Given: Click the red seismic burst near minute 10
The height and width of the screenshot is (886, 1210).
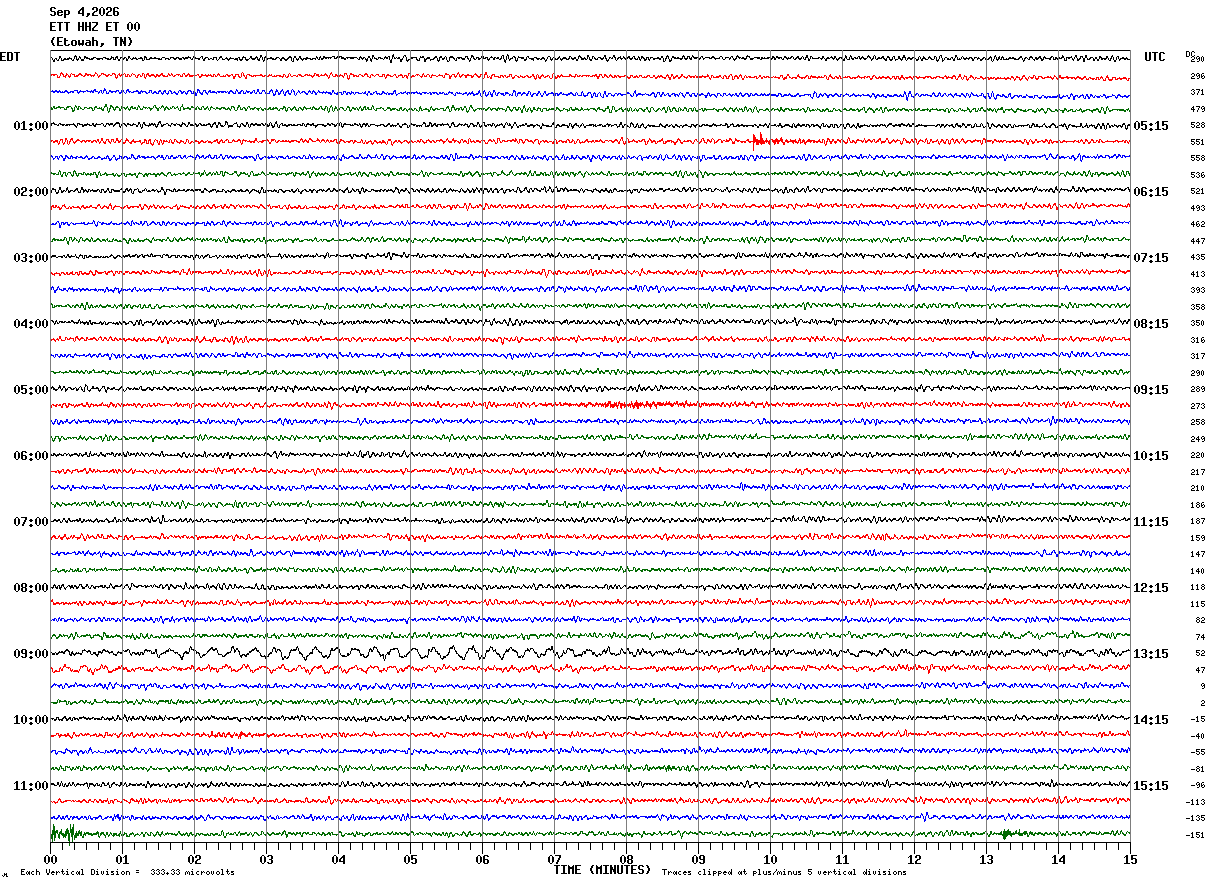Looking at the screenshot, I should [762, 140].
